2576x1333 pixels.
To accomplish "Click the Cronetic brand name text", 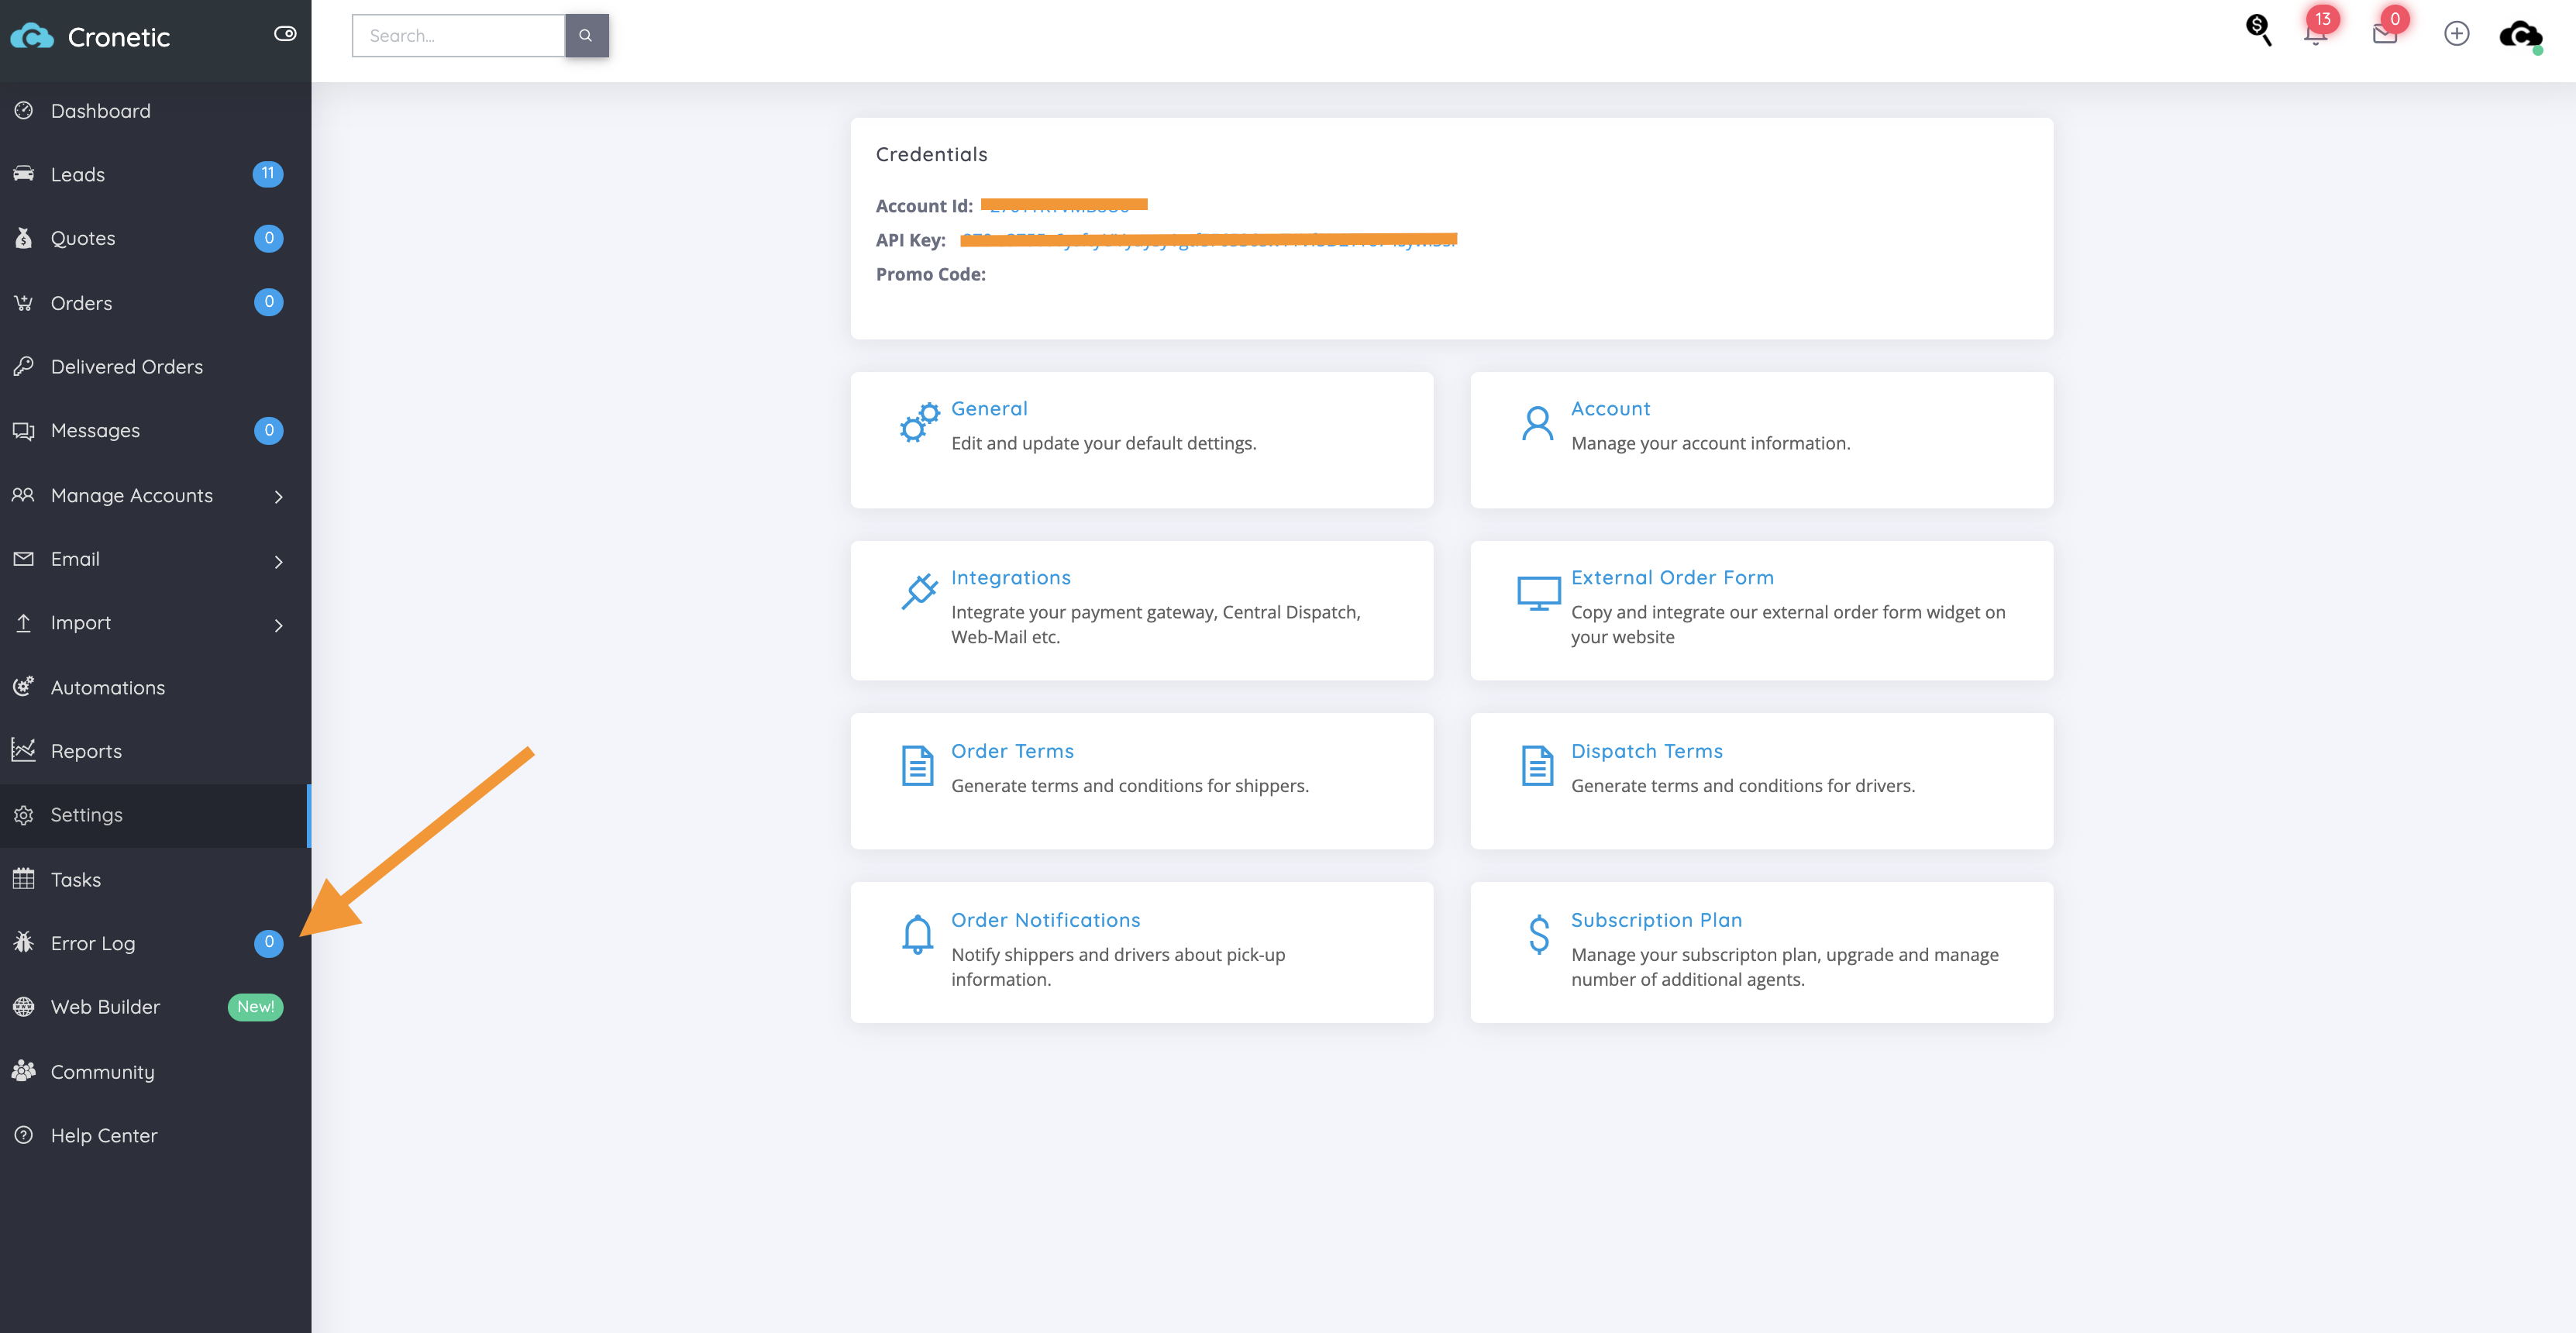I will (x=118, y=37).
